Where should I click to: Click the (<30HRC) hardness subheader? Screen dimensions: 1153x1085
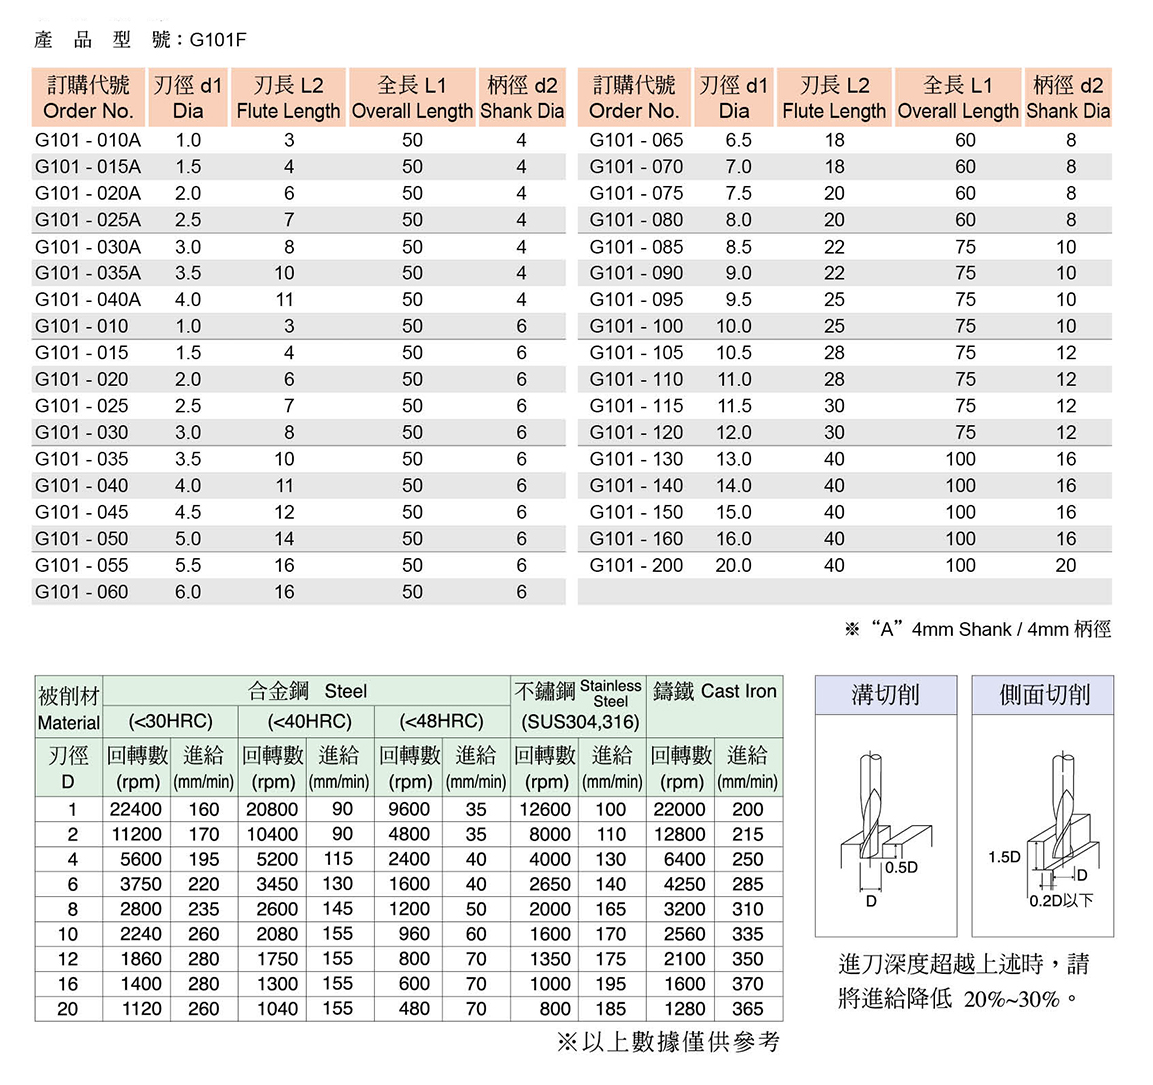point(170,721)
